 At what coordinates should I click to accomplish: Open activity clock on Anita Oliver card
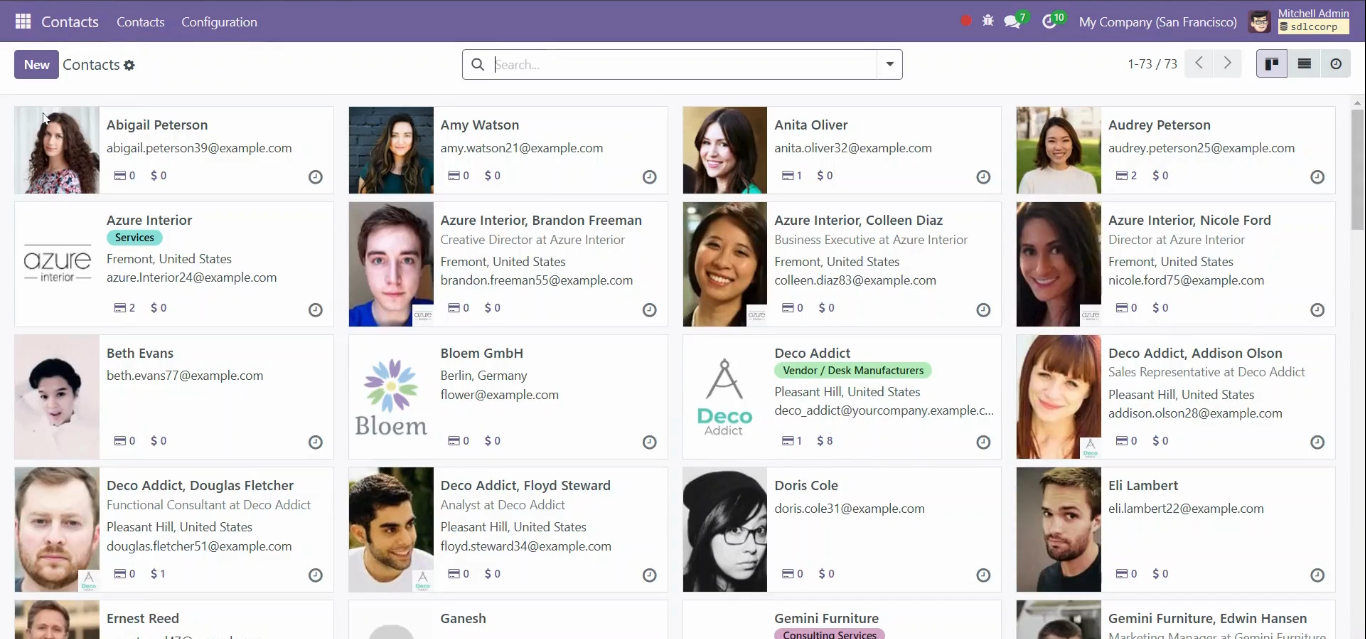click(x=983, y=177)
